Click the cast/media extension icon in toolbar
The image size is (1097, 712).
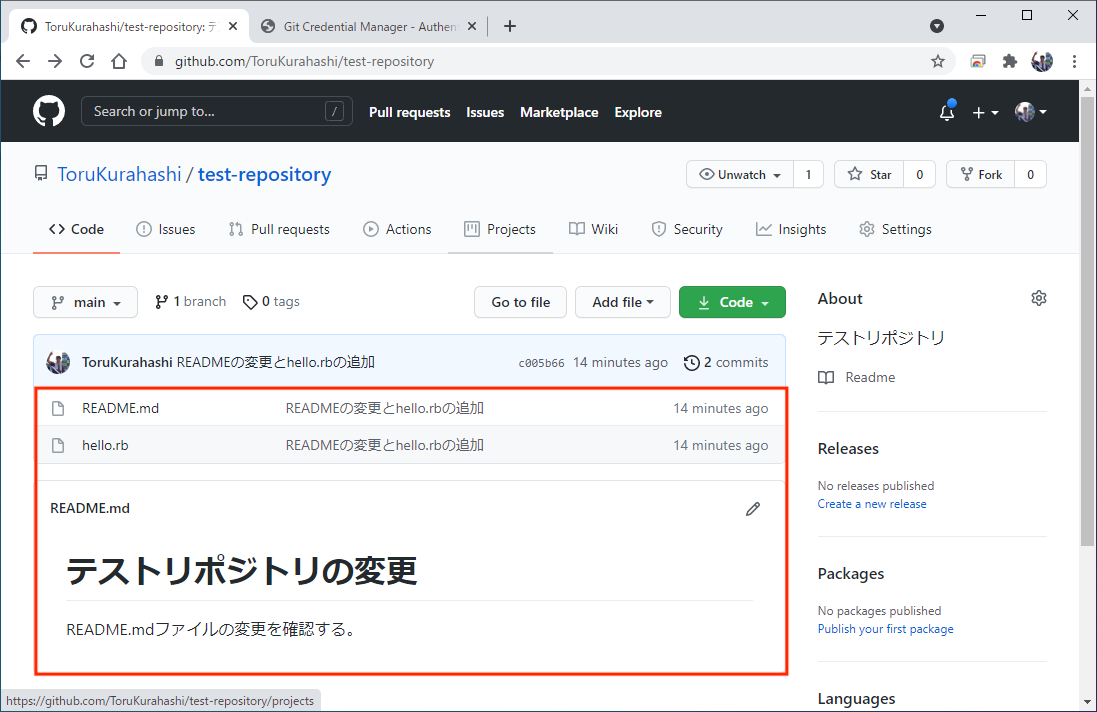978,62
